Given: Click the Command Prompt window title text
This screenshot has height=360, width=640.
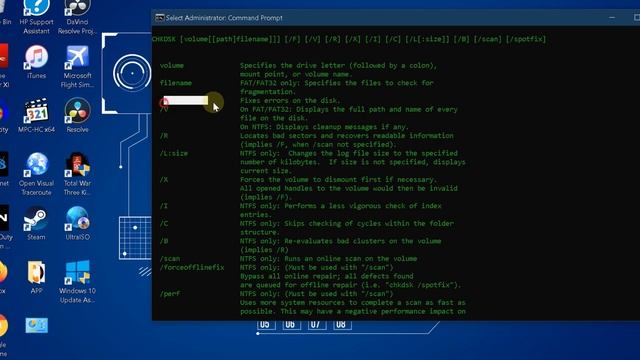Looking at the screenshot, I should point(224,18).
